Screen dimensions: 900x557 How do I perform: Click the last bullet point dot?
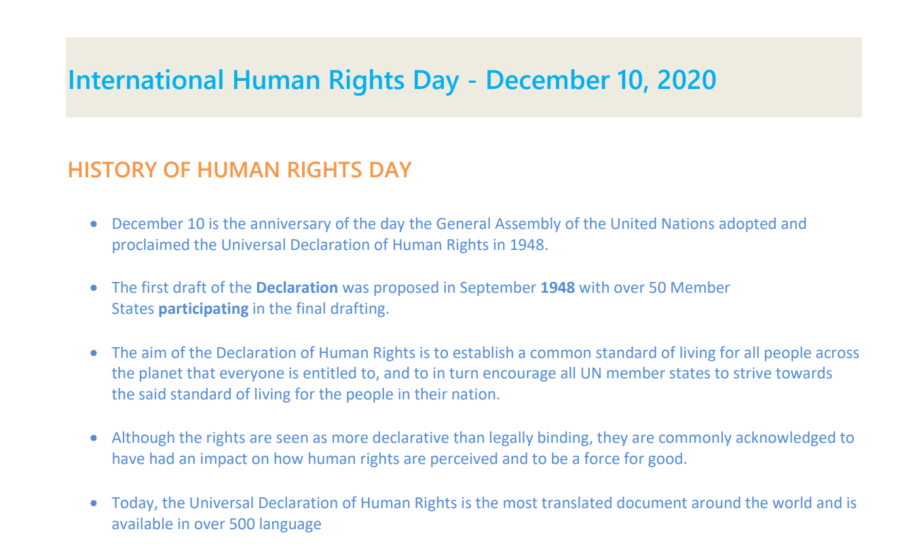(x=94, y=503)
